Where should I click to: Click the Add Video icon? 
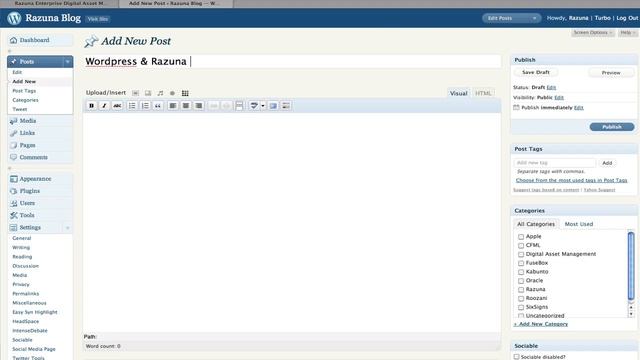tap(148, 93)
